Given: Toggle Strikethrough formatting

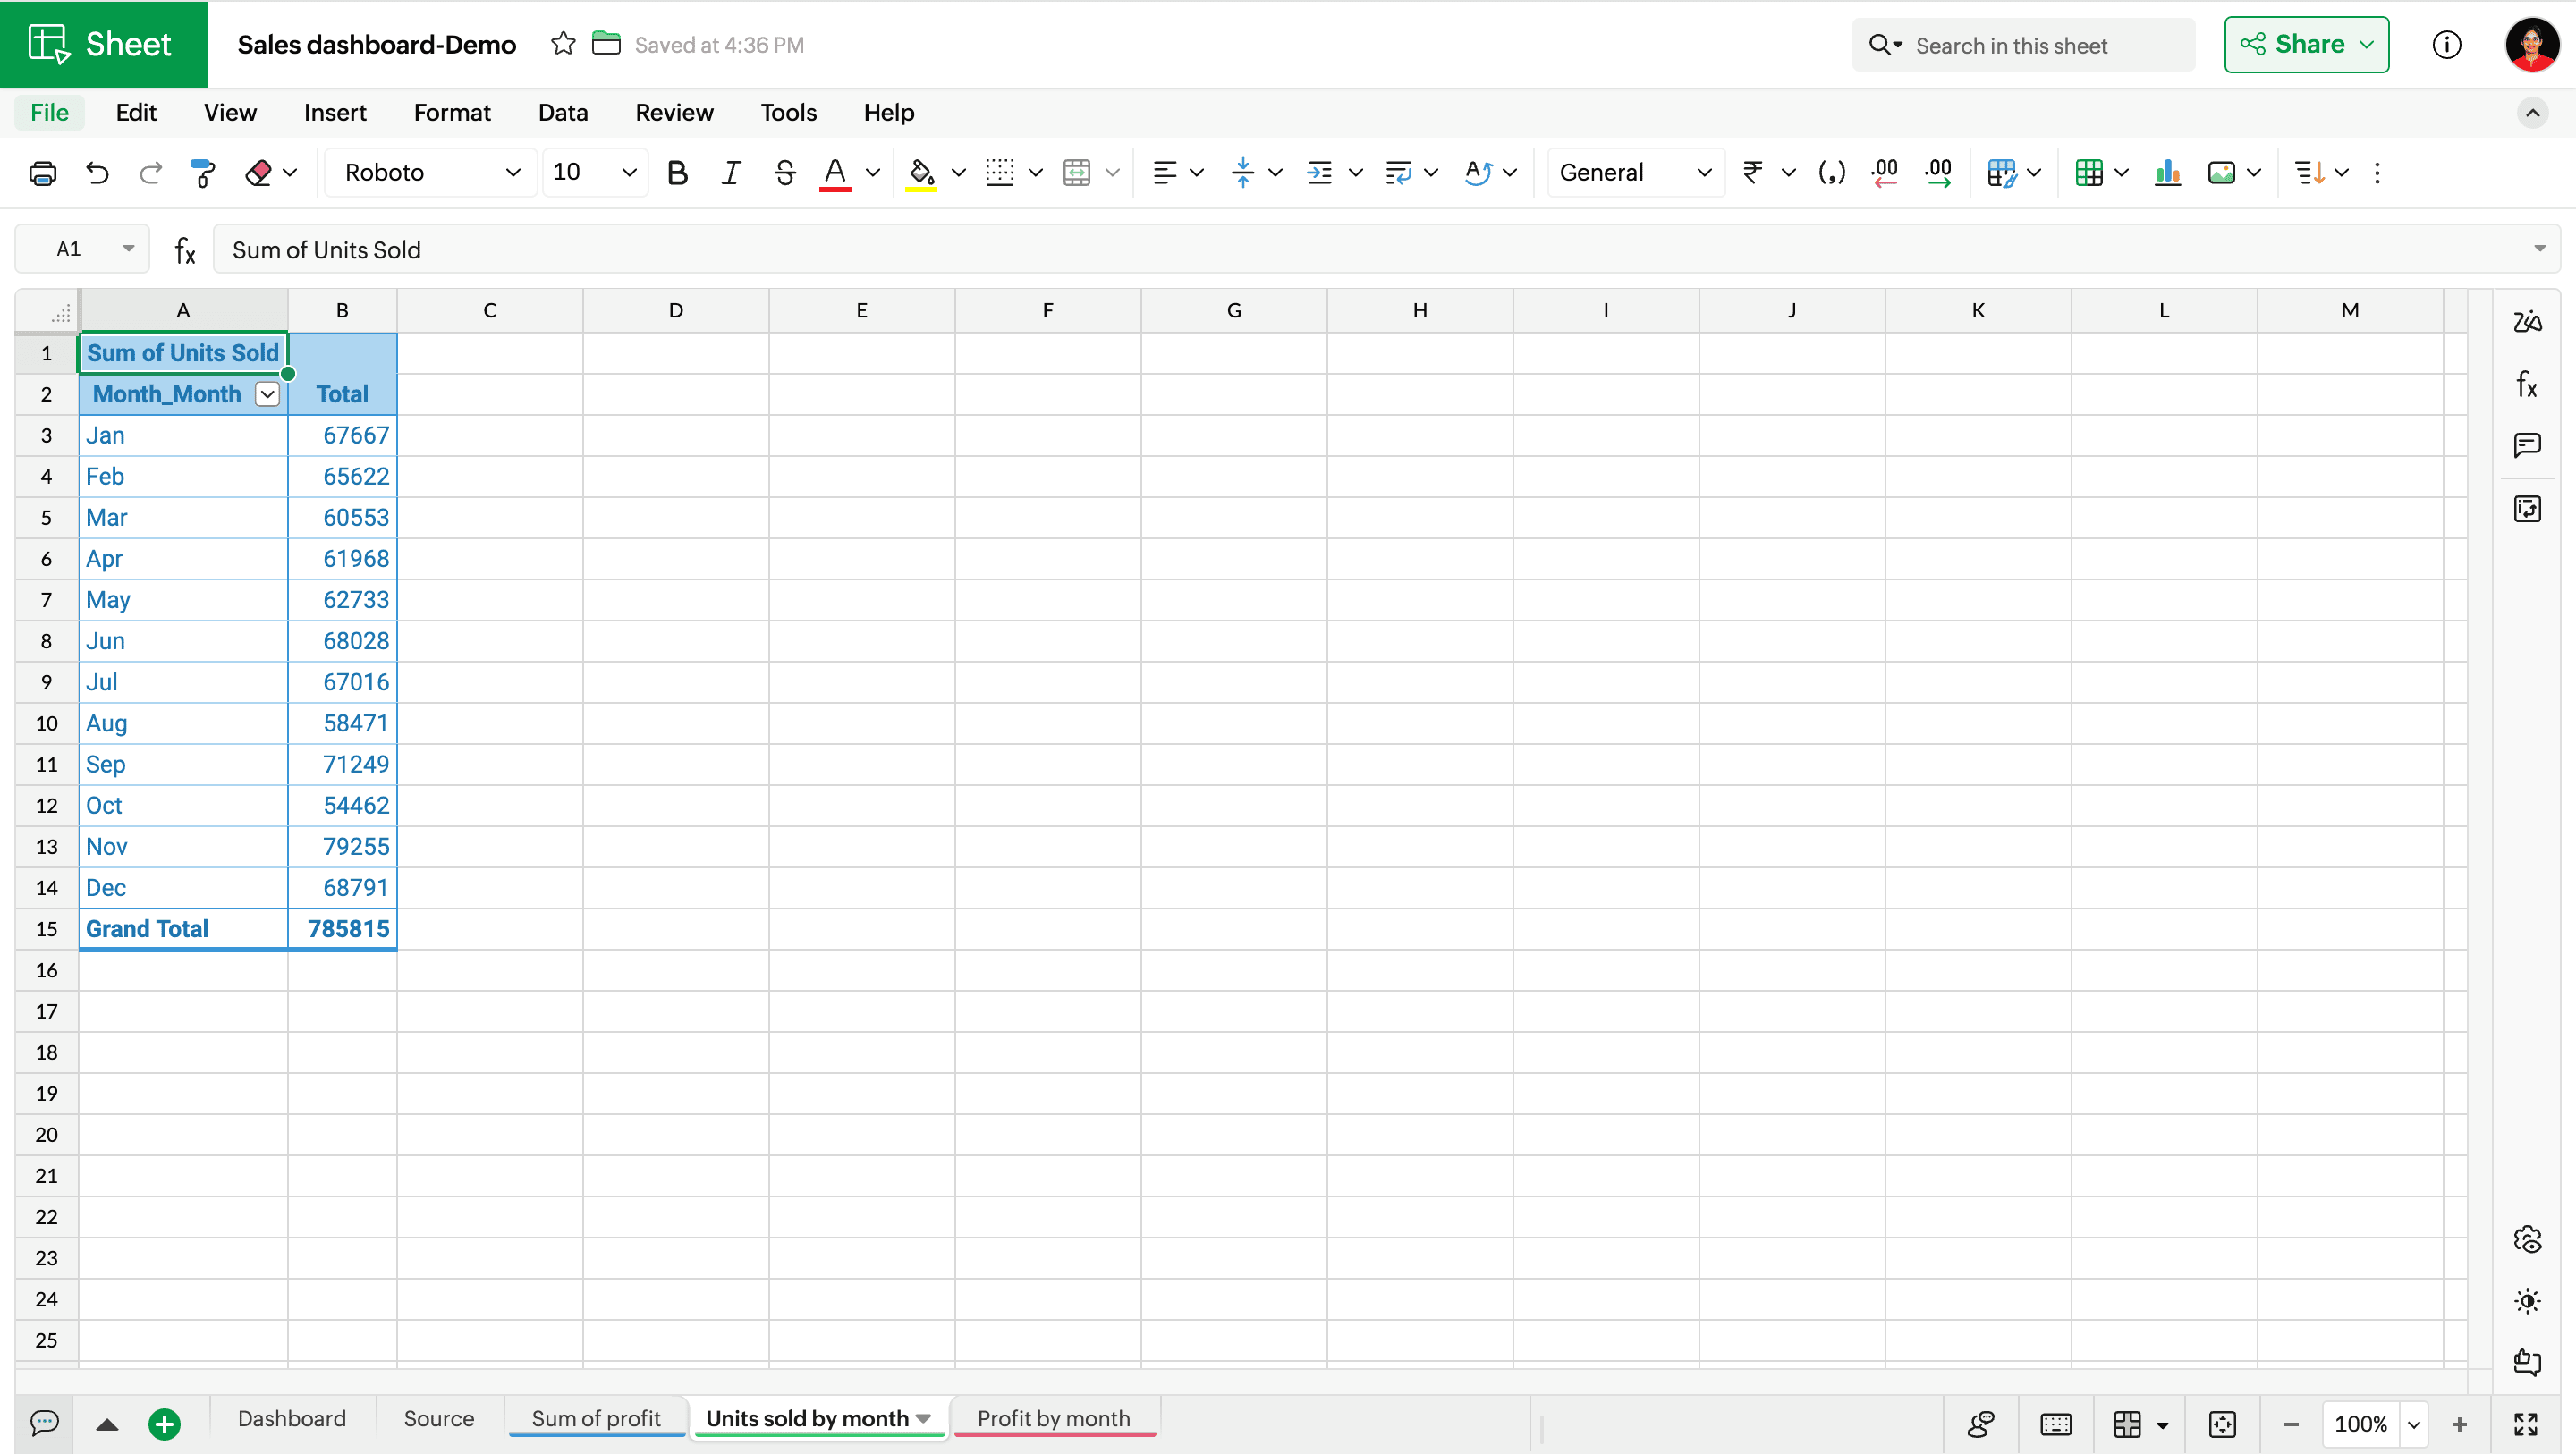Looking at the screenshot, I should click(x=784, y=173).
